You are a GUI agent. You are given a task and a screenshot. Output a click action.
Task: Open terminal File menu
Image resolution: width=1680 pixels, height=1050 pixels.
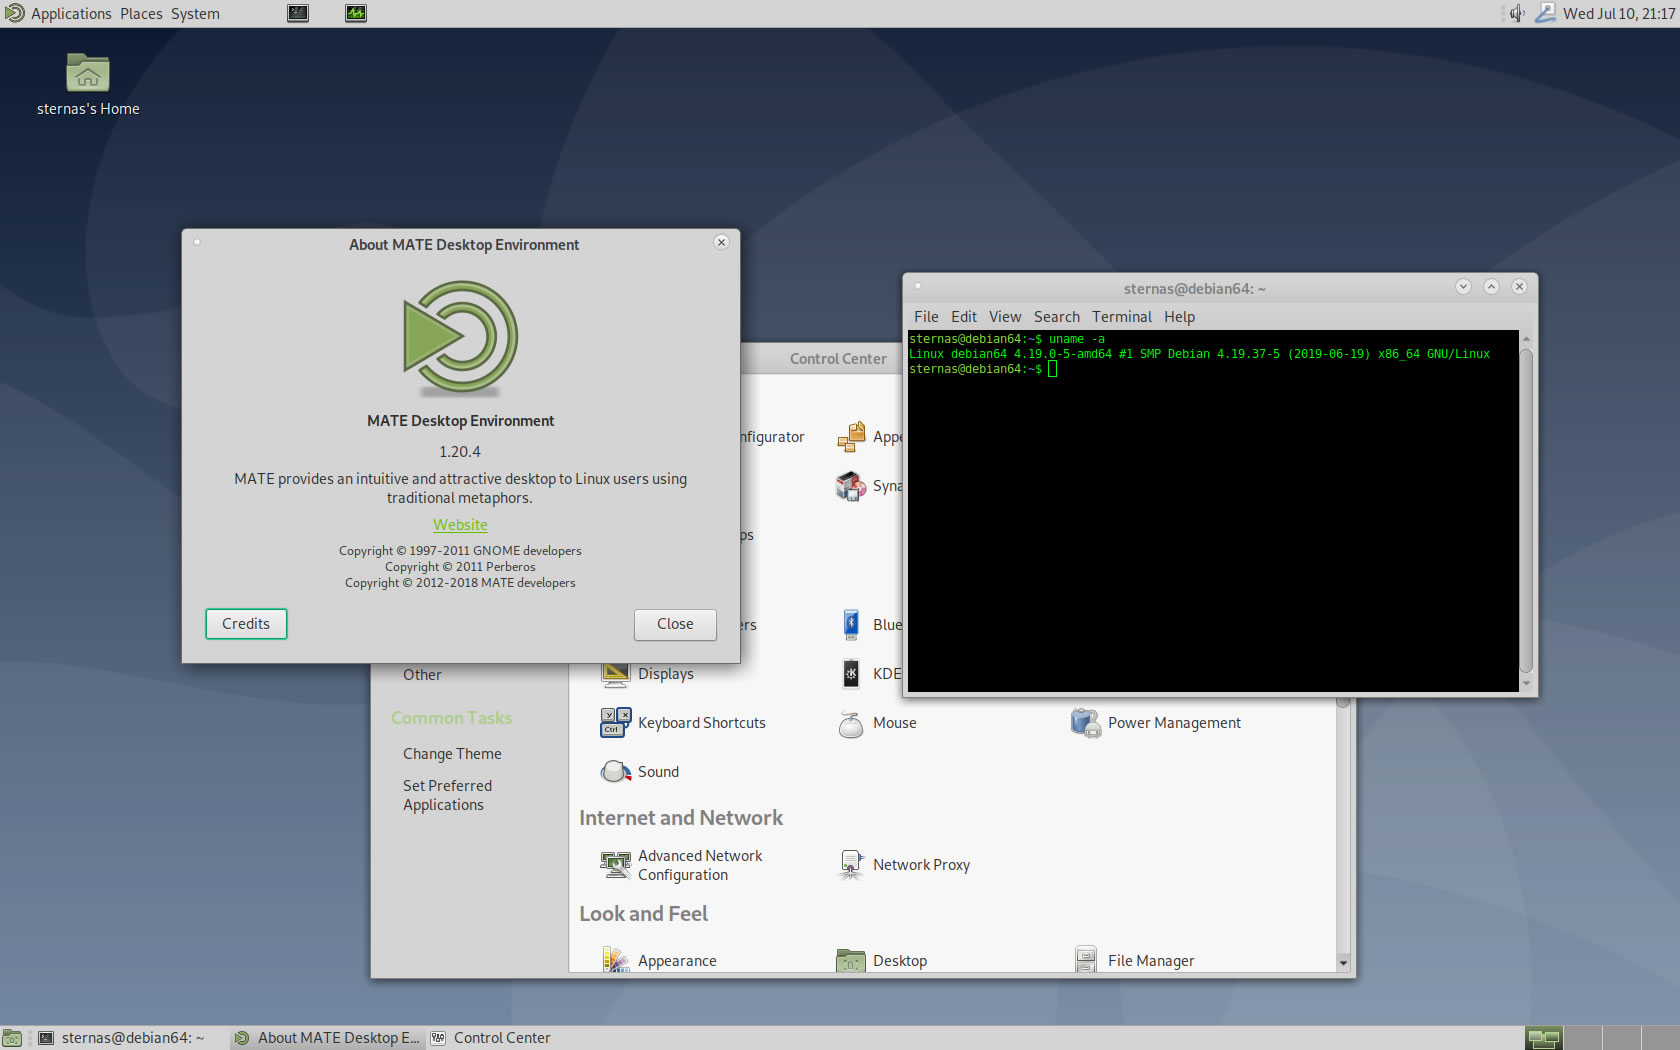tap(926, 317)
